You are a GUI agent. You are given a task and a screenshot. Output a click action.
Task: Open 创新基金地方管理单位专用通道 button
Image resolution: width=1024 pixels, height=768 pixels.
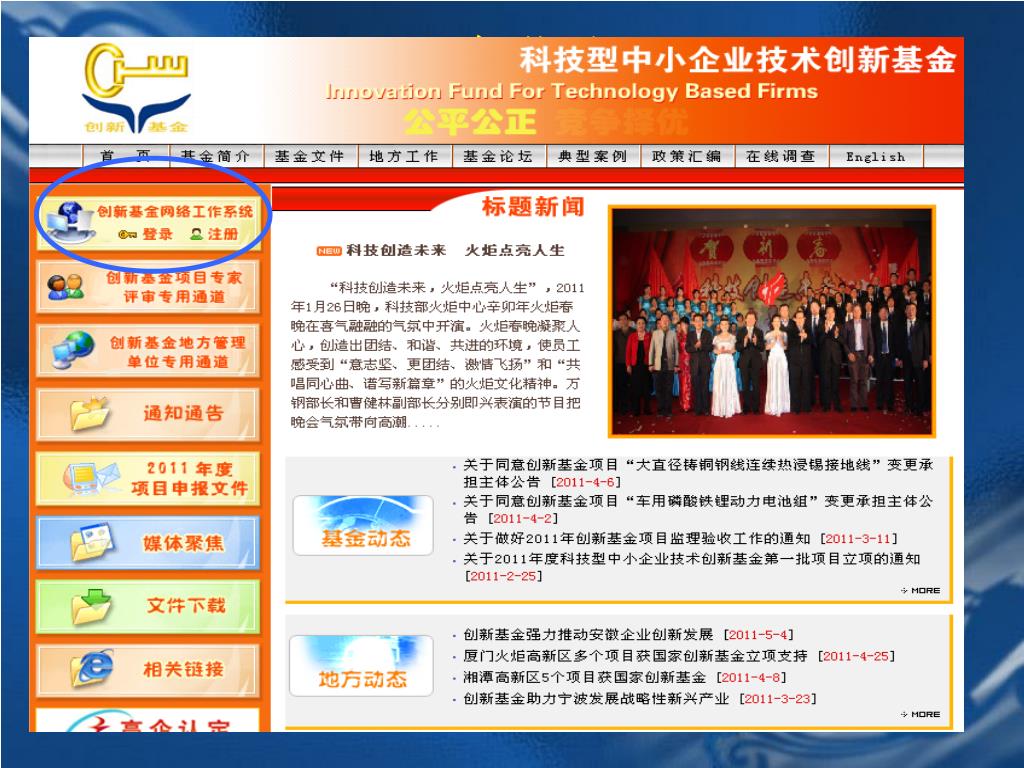[148, 351]
